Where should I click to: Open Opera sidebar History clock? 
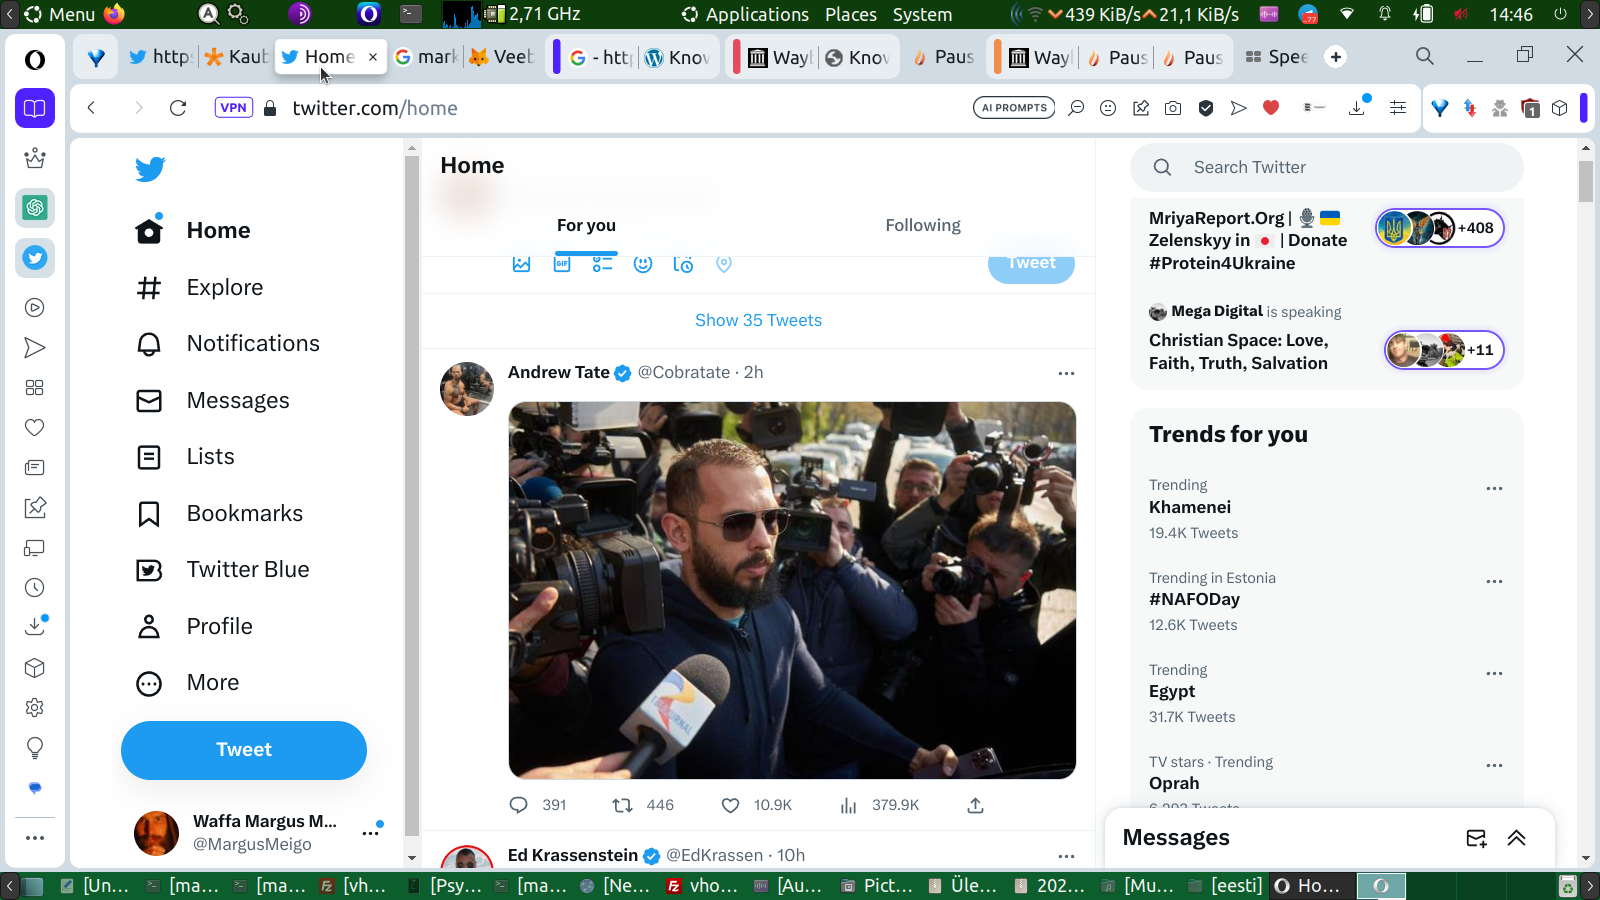click(35, 588)
